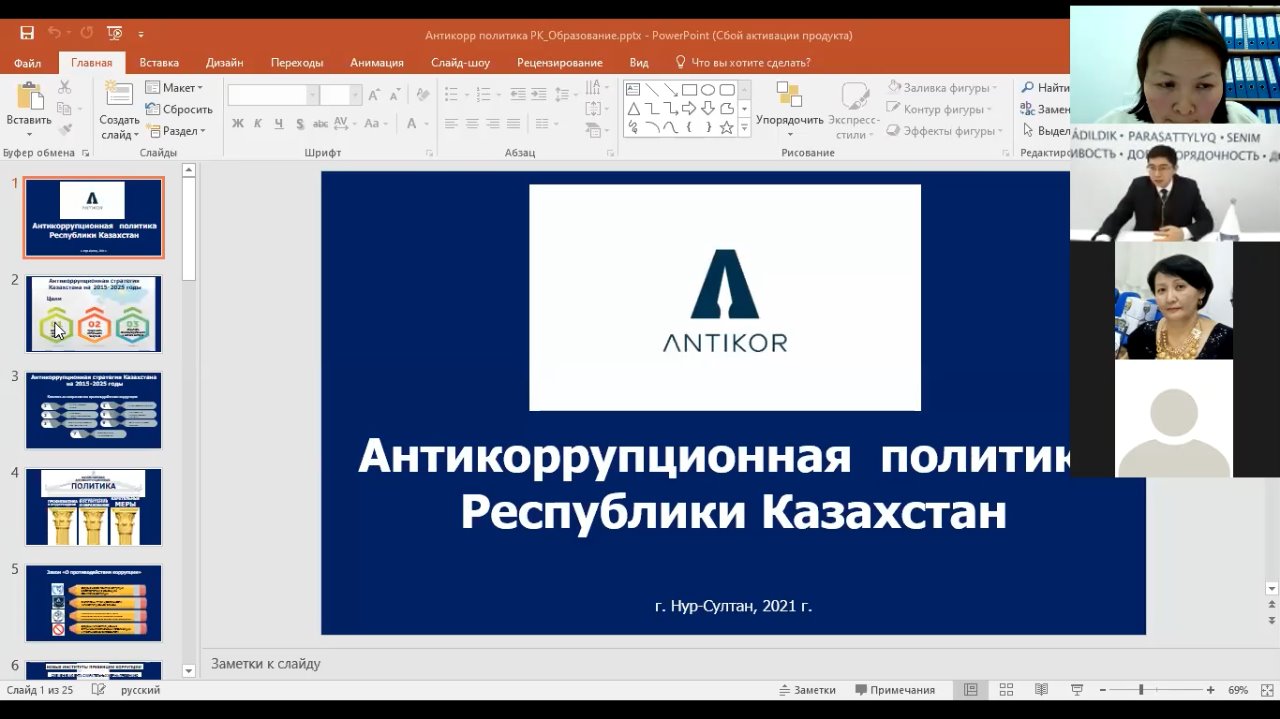Switch to Reading view icon

pos(1041,690)
